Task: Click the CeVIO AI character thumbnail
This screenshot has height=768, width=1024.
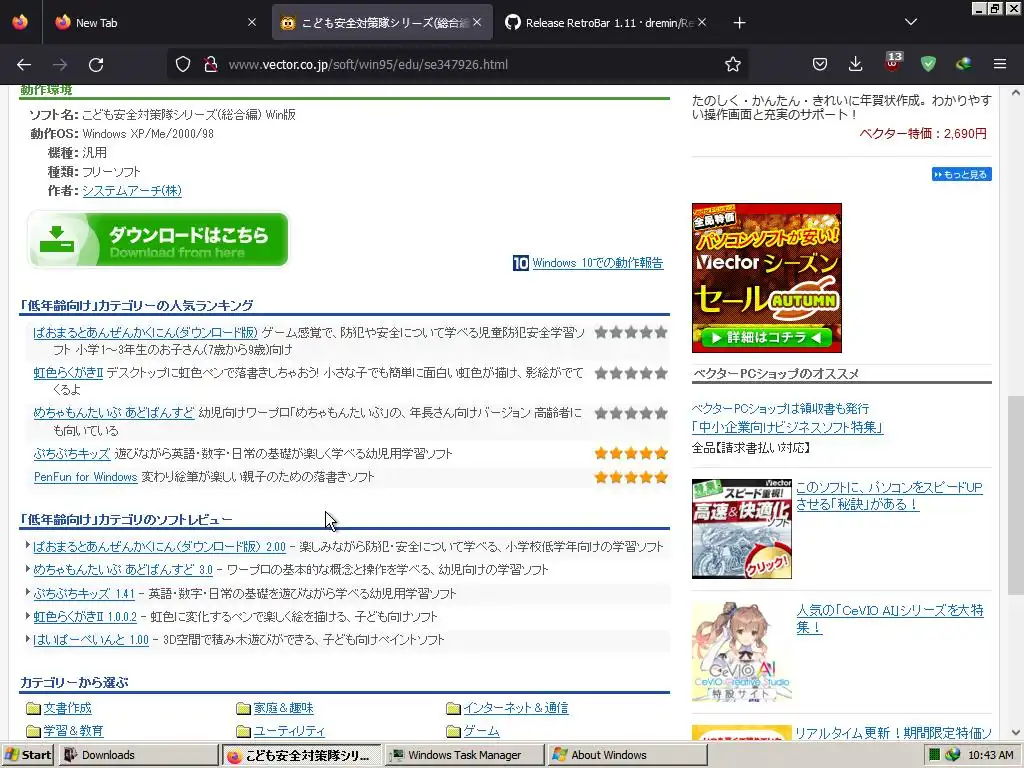Action: 742,652
